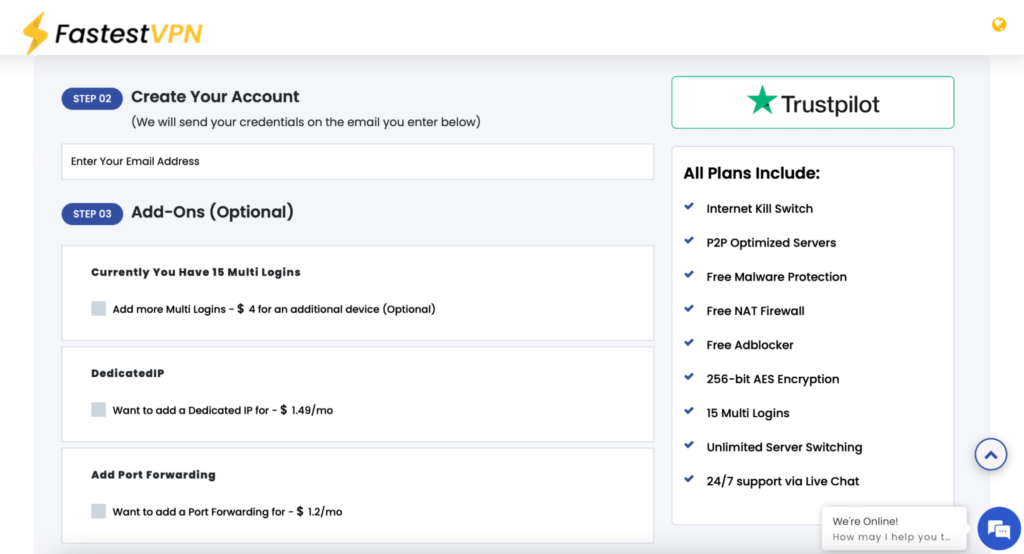Click the "DedicatedIP" section title
The height and width of the screenshot is (554, 1024).
[x=127, y=373]
